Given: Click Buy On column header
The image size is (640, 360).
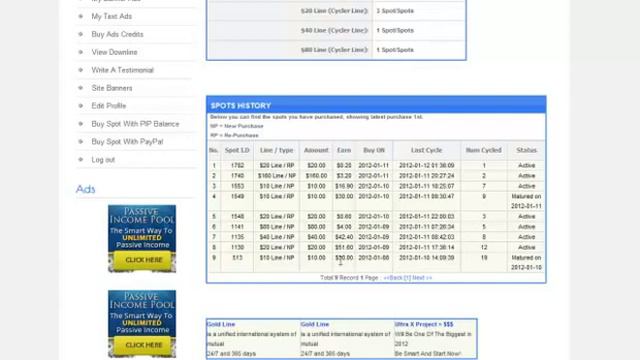Looking at the screenshot, I should point(374,150).
